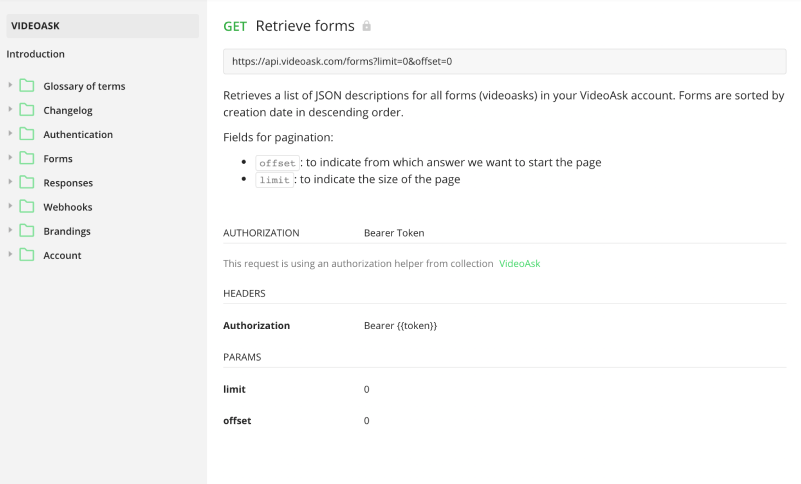Image resolution: width=801 pixels, height=484 pixels.
Task: Click the Changelog folder icon
Action: [x=26, y=110]
